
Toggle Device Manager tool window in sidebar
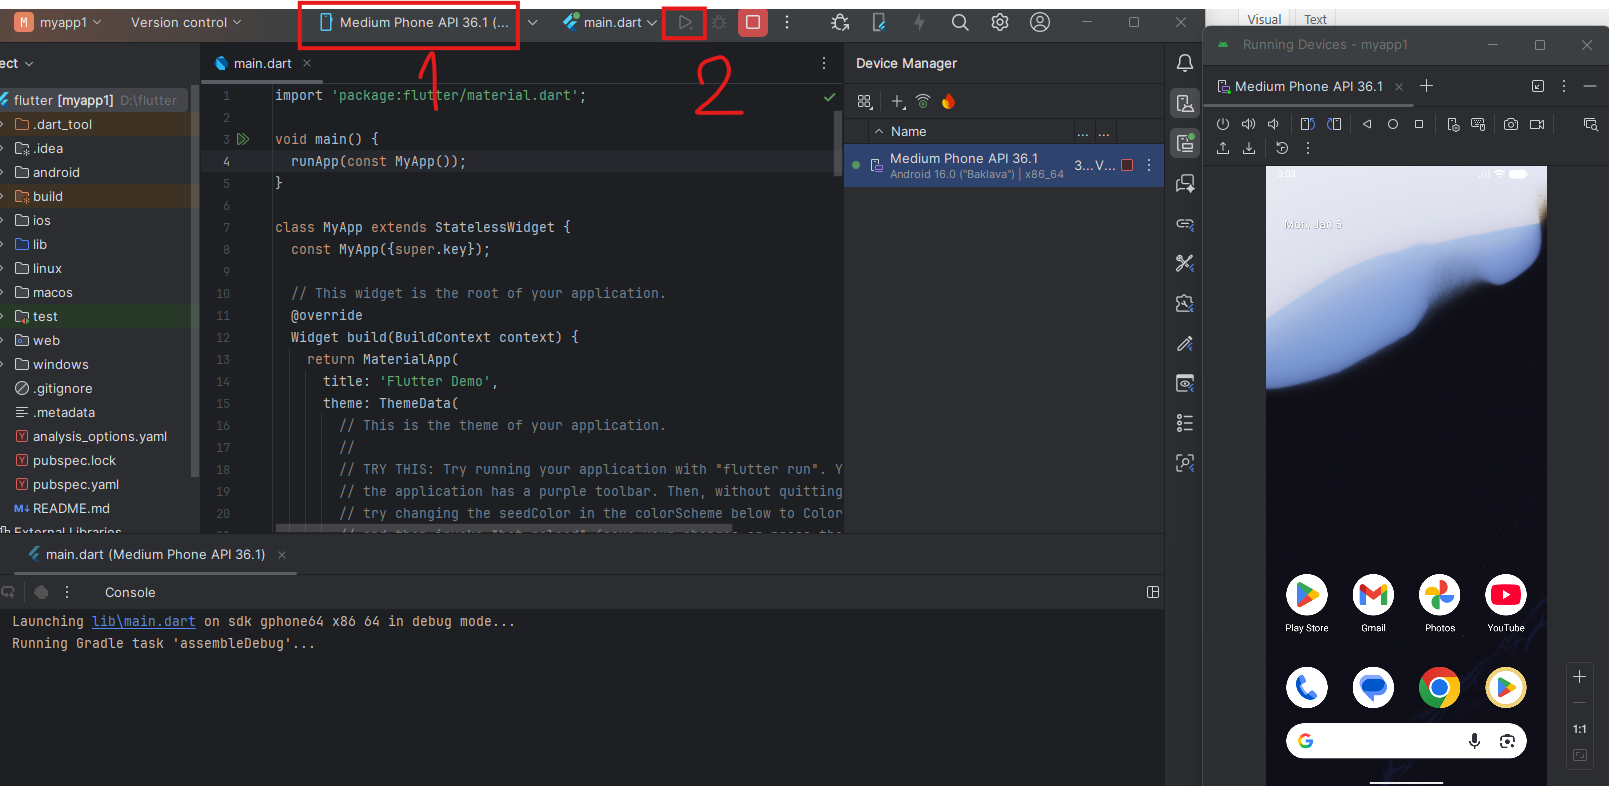tap(1185, 103)
